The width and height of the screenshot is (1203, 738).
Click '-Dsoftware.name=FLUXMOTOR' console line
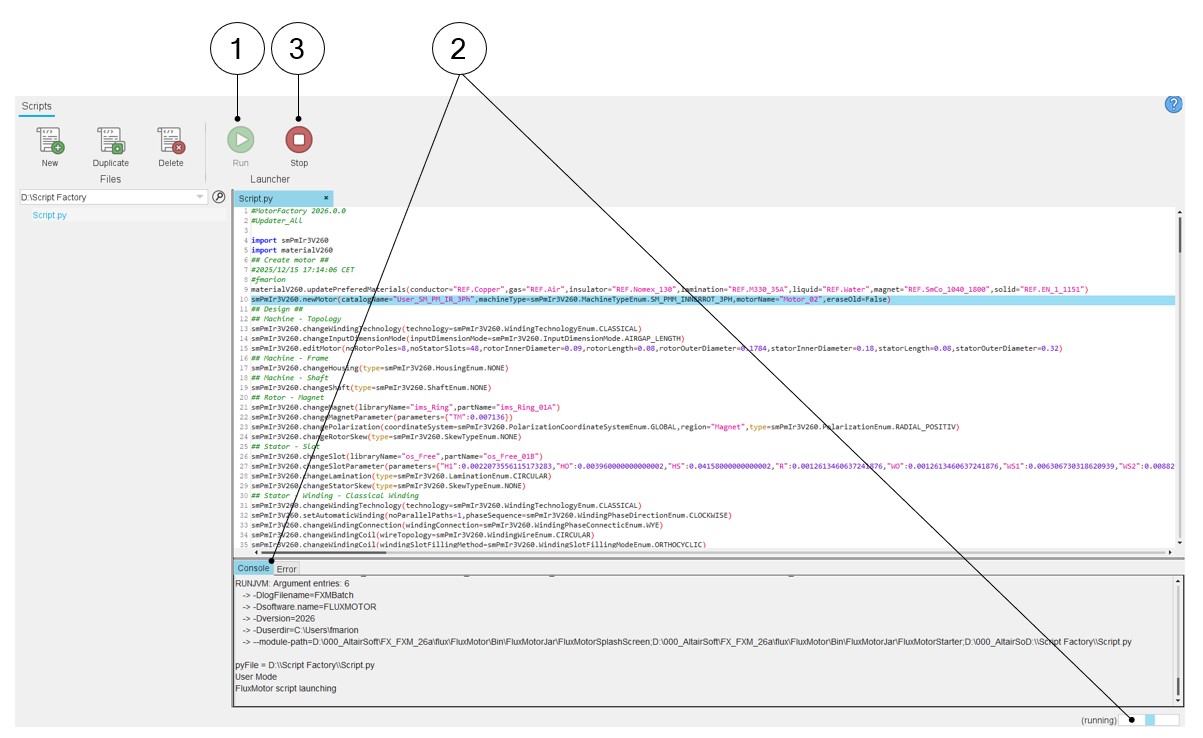click(x=309, y=606)
